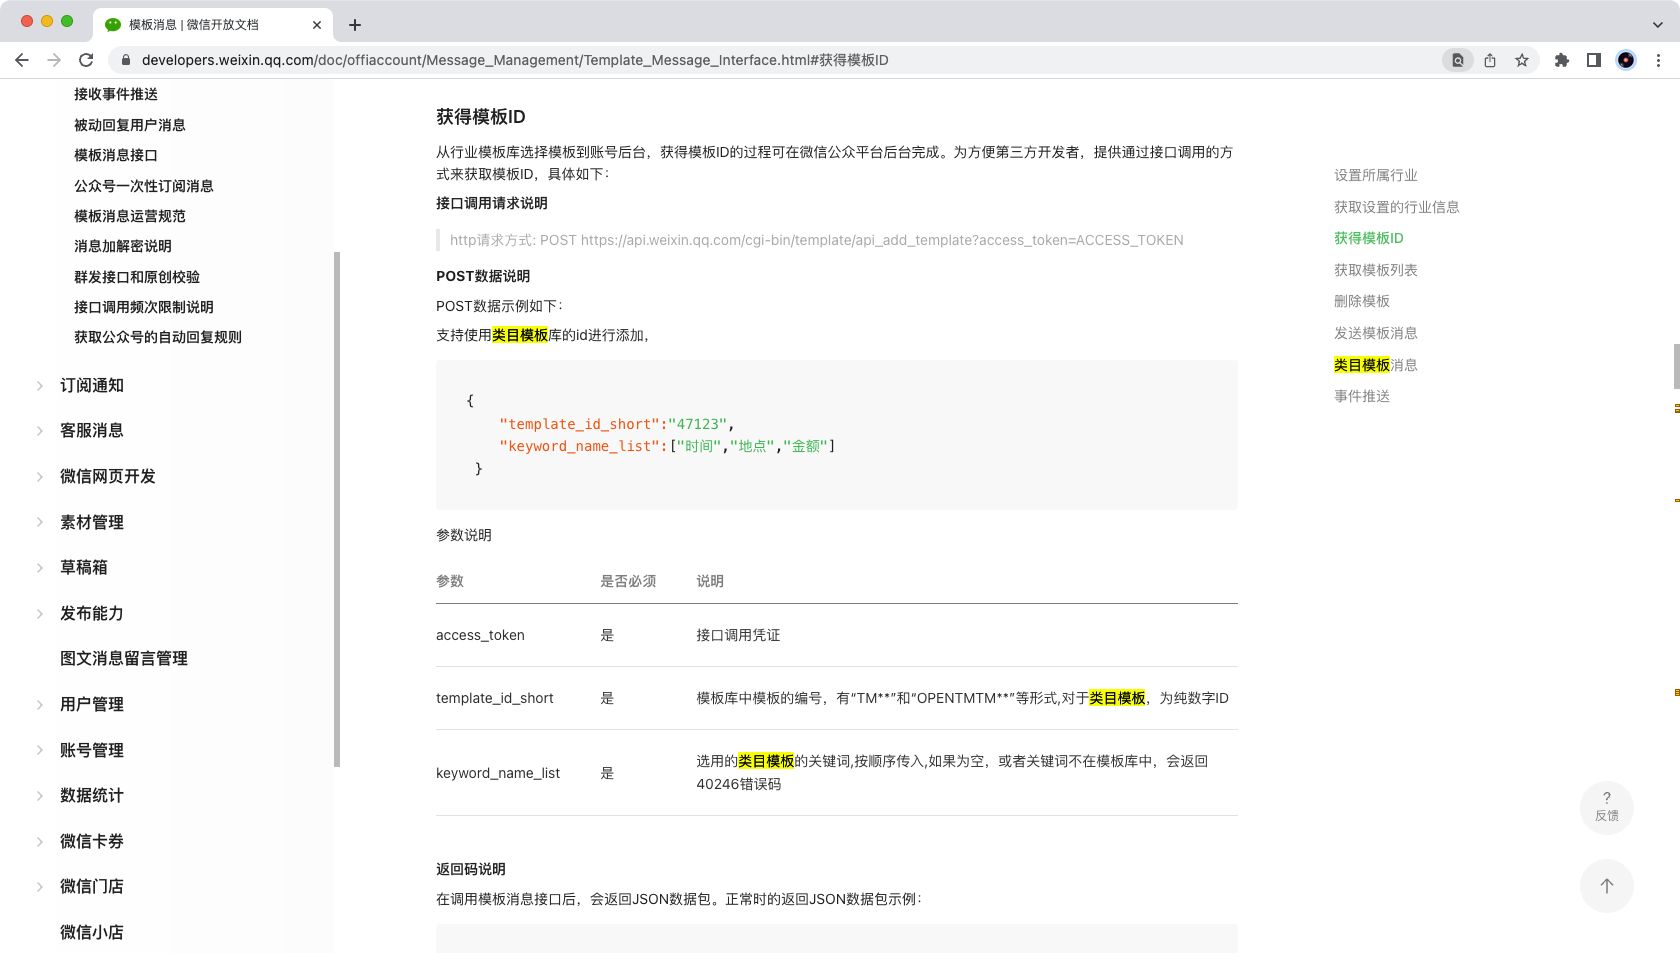Expand the 微信门店 section chevron
Screen dimensions: 1680x953
tap(40, 887)
